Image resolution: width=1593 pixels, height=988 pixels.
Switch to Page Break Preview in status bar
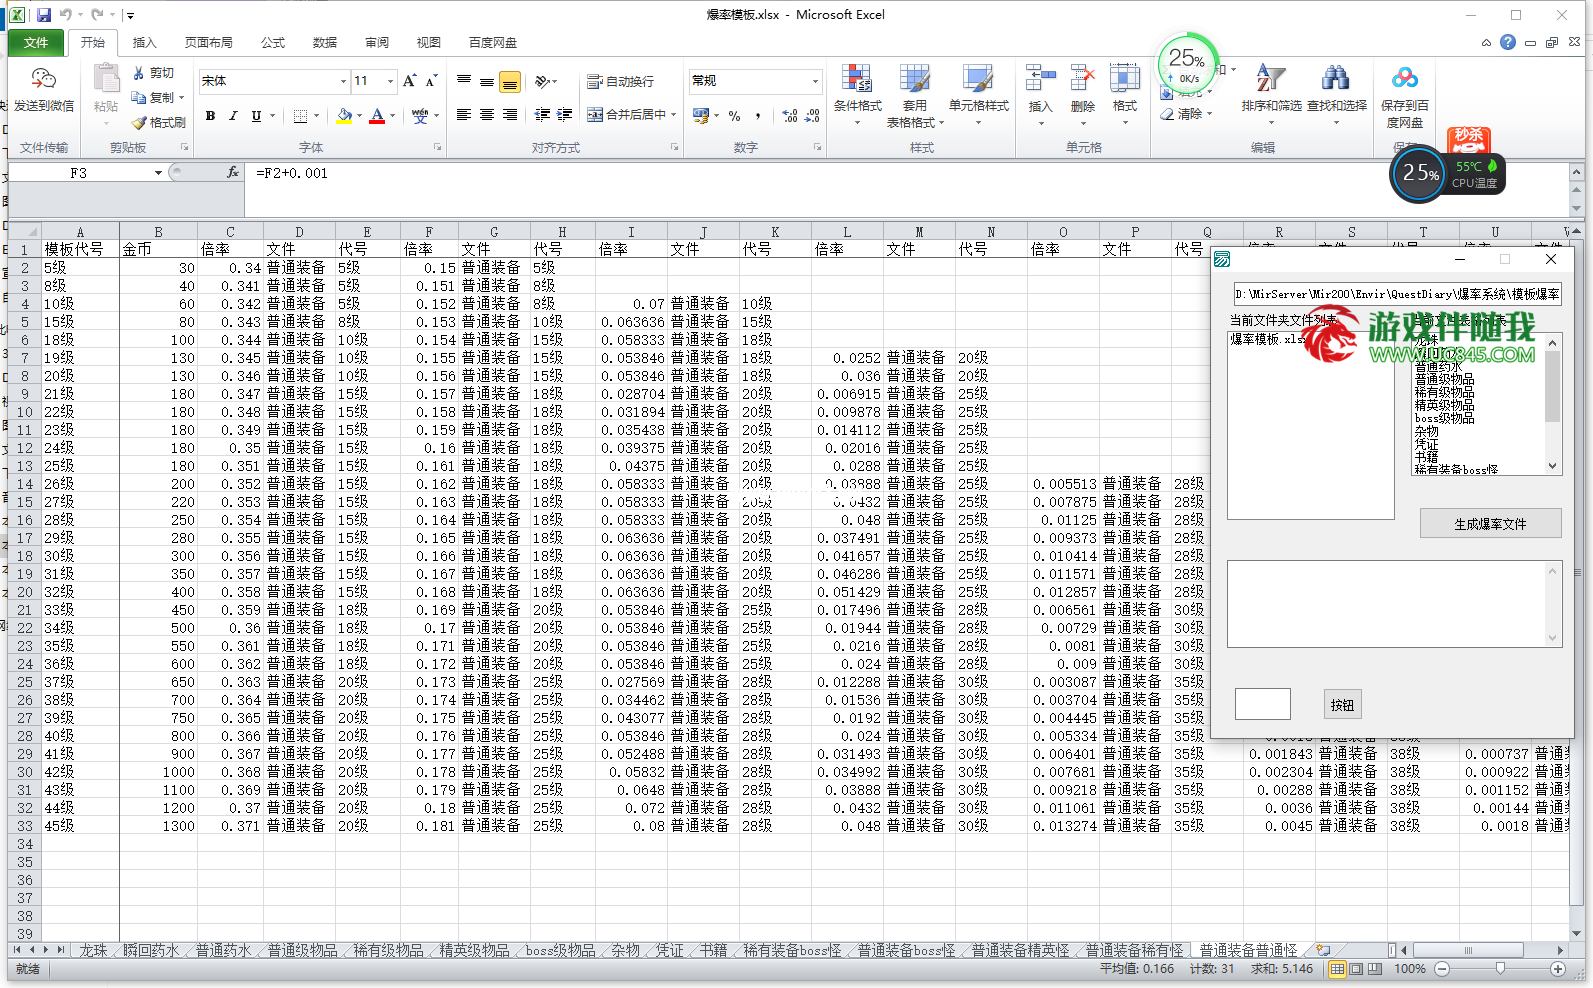[x=1375, y=969]
